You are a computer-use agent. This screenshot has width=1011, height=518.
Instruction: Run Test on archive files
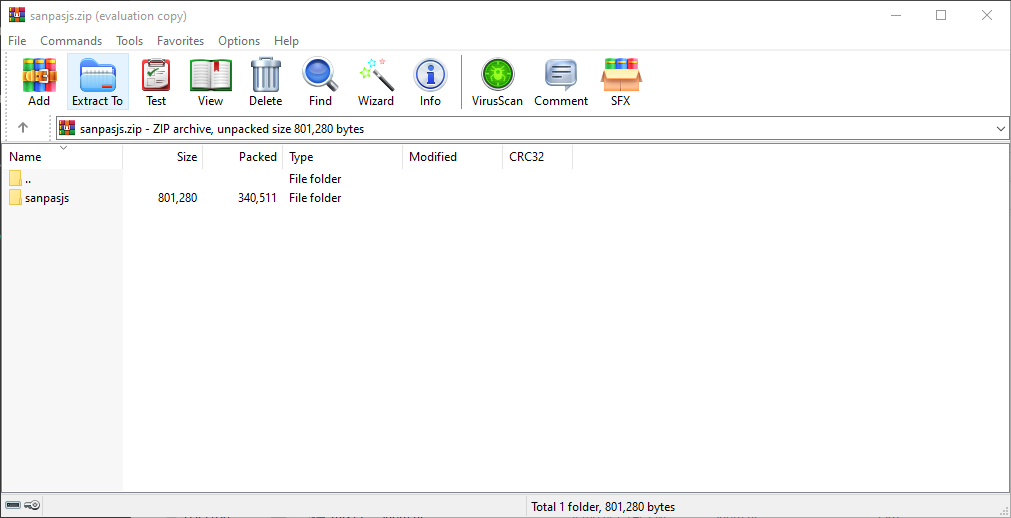(156, 81)
